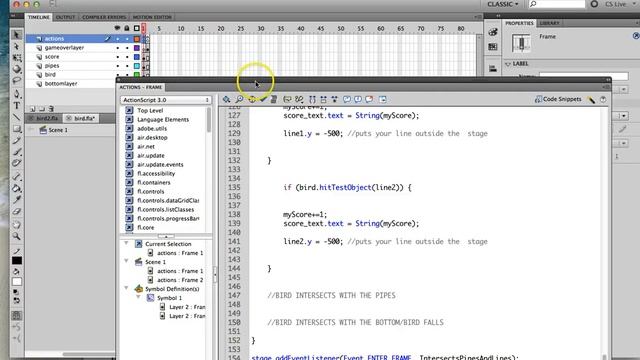Toggle visibility dot of pipes layer
Viewport: 640px width, 360px height.
118,66
